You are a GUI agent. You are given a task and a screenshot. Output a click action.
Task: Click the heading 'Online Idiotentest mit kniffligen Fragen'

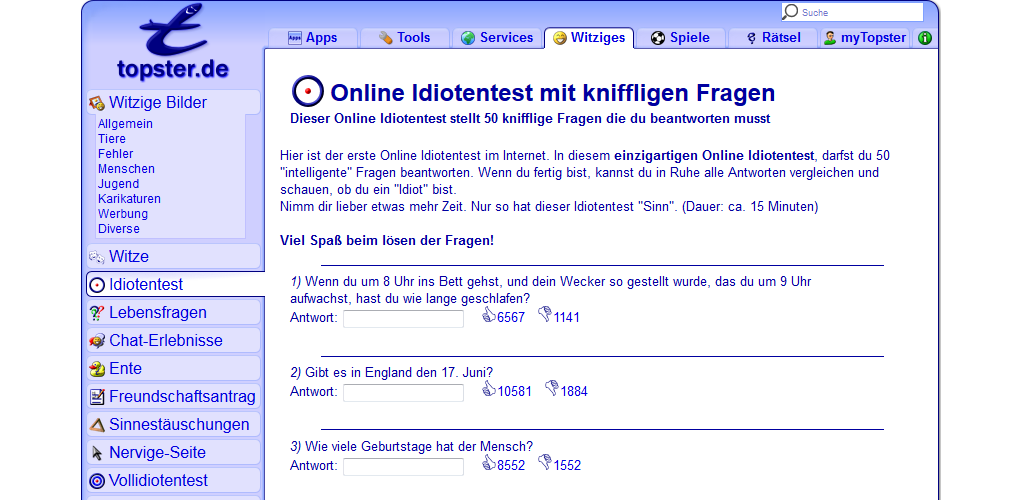click(552, 93)
